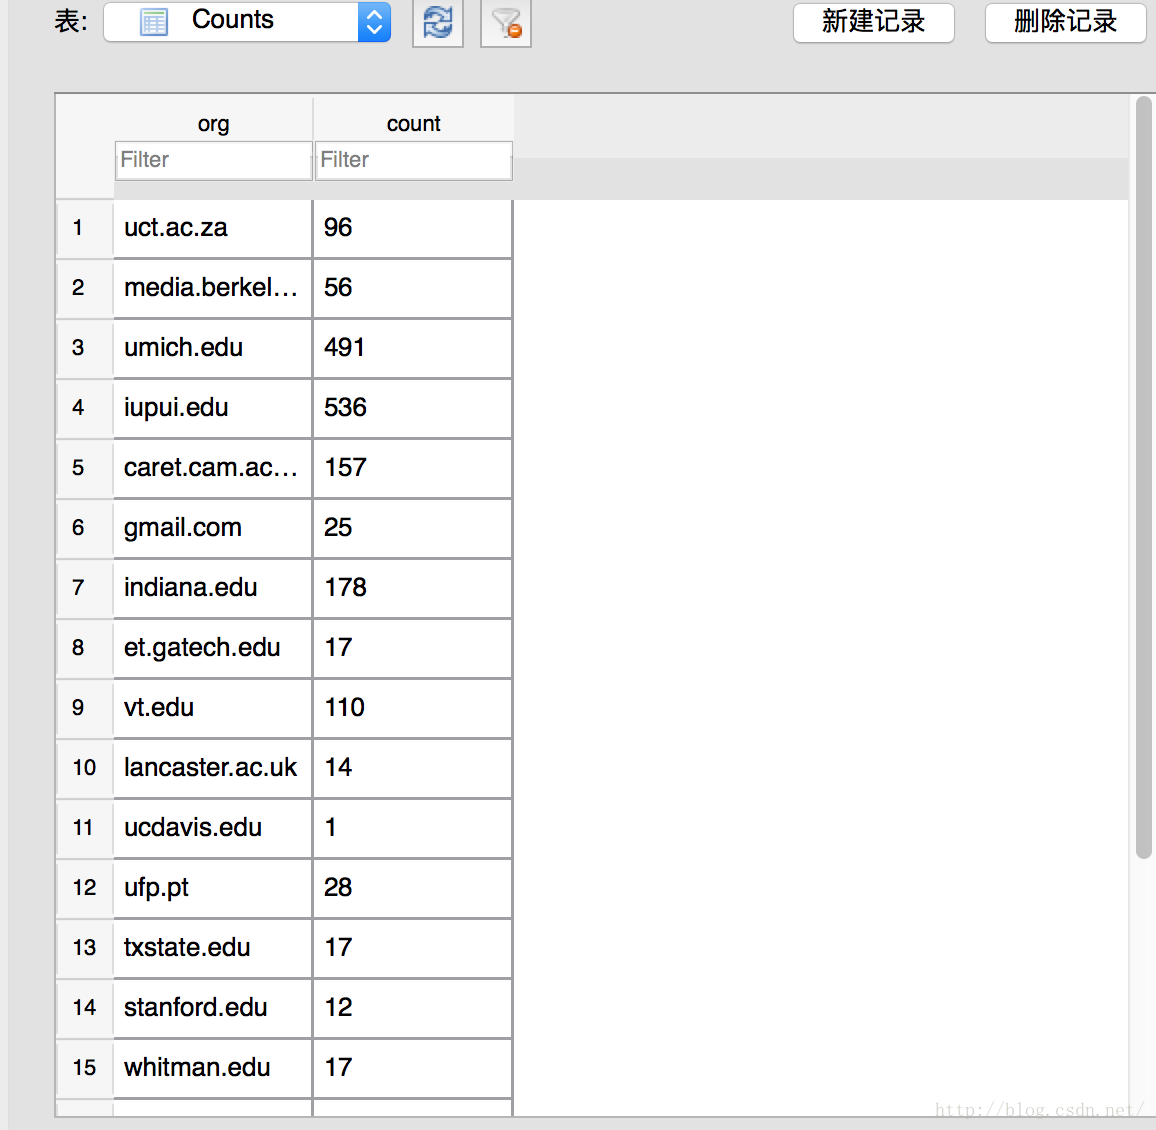This screenshot has width=1156, height=1130.
Task: Select row header number 10
Action: click(x=85, y=768)
